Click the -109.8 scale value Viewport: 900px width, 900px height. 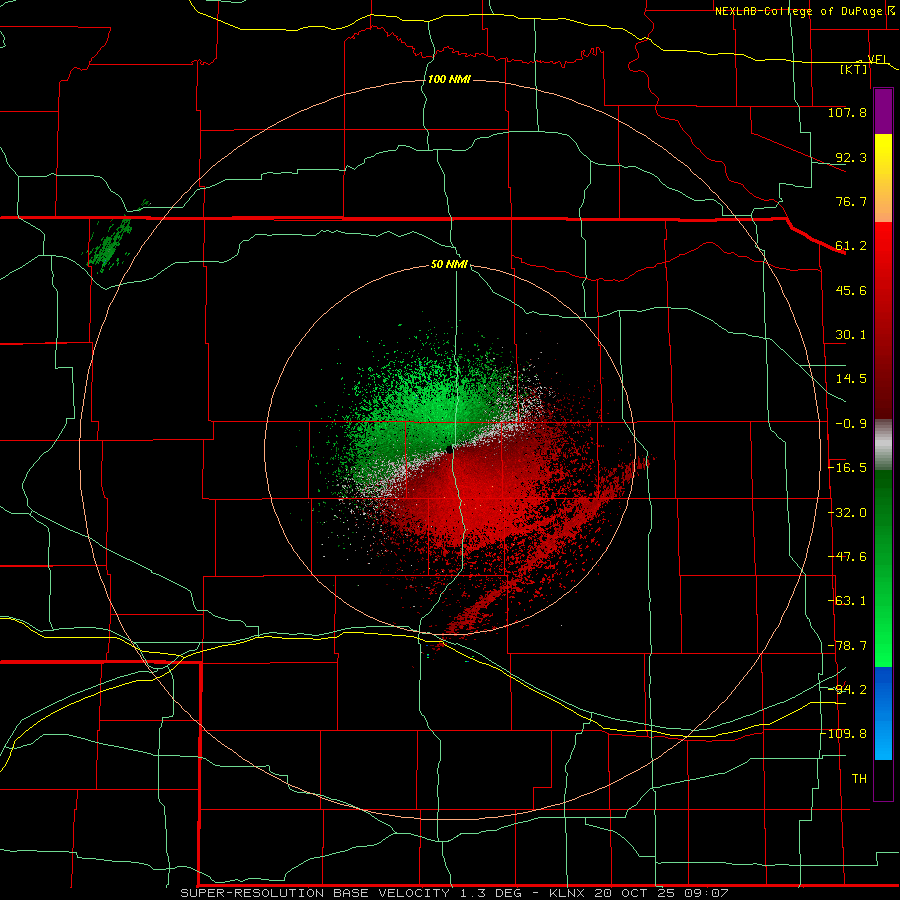coord(844,734)
